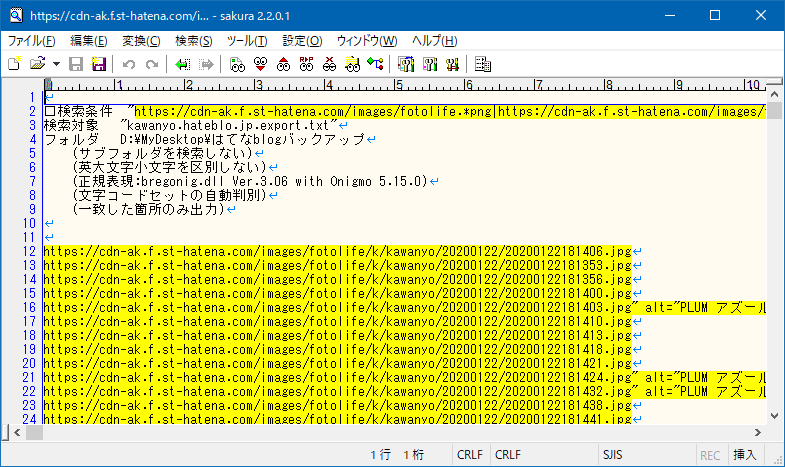
Task: Find previous with up-arrow binoculars icon
Action: point(283,64)
